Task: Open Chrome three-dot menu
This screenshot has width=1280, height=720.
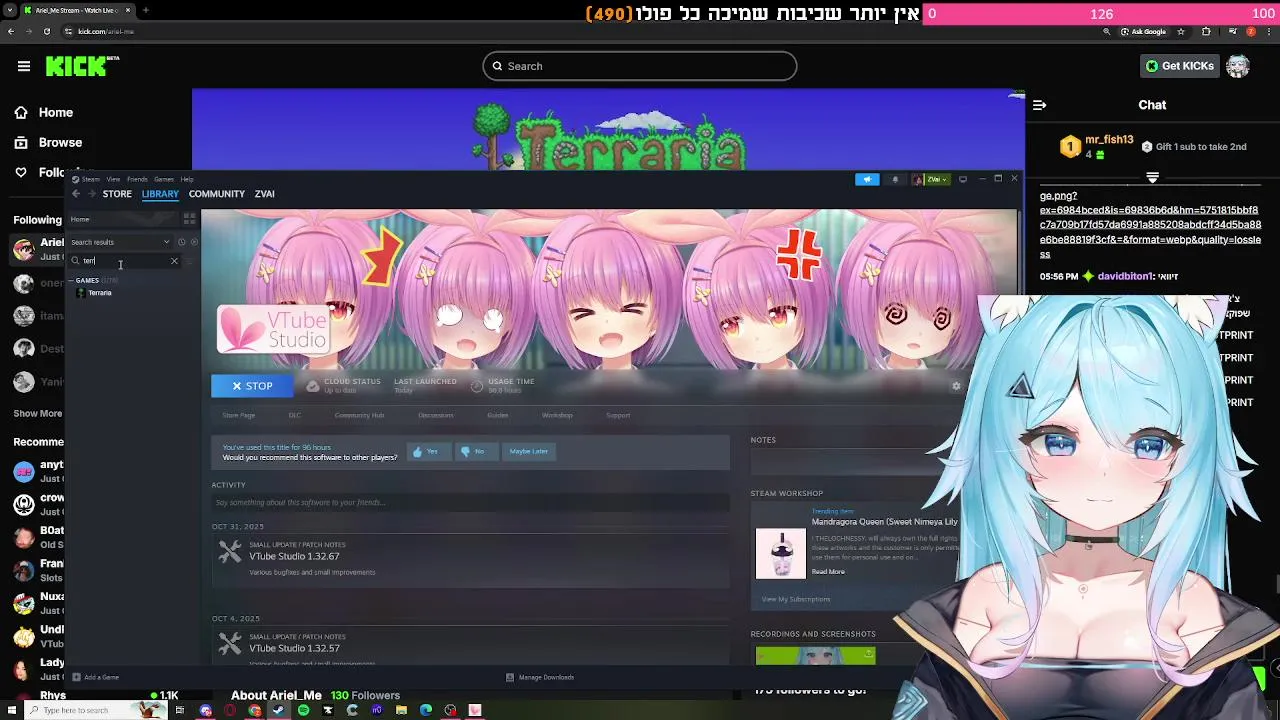Action: coord(1270,31)
